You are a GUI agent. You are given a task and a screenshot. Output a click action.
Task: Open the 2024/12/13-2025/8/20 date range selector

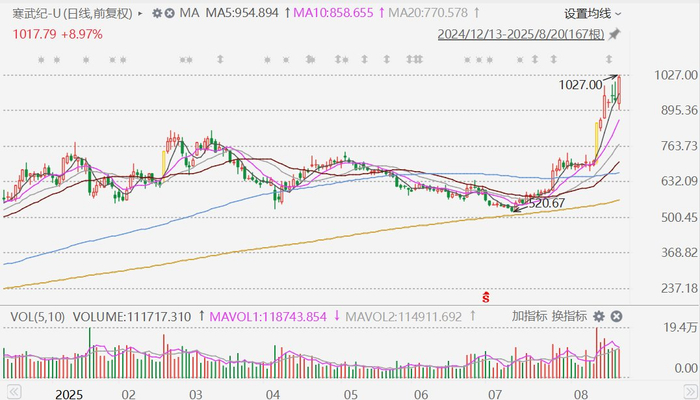pyautogui.click(x=521, y=34)
